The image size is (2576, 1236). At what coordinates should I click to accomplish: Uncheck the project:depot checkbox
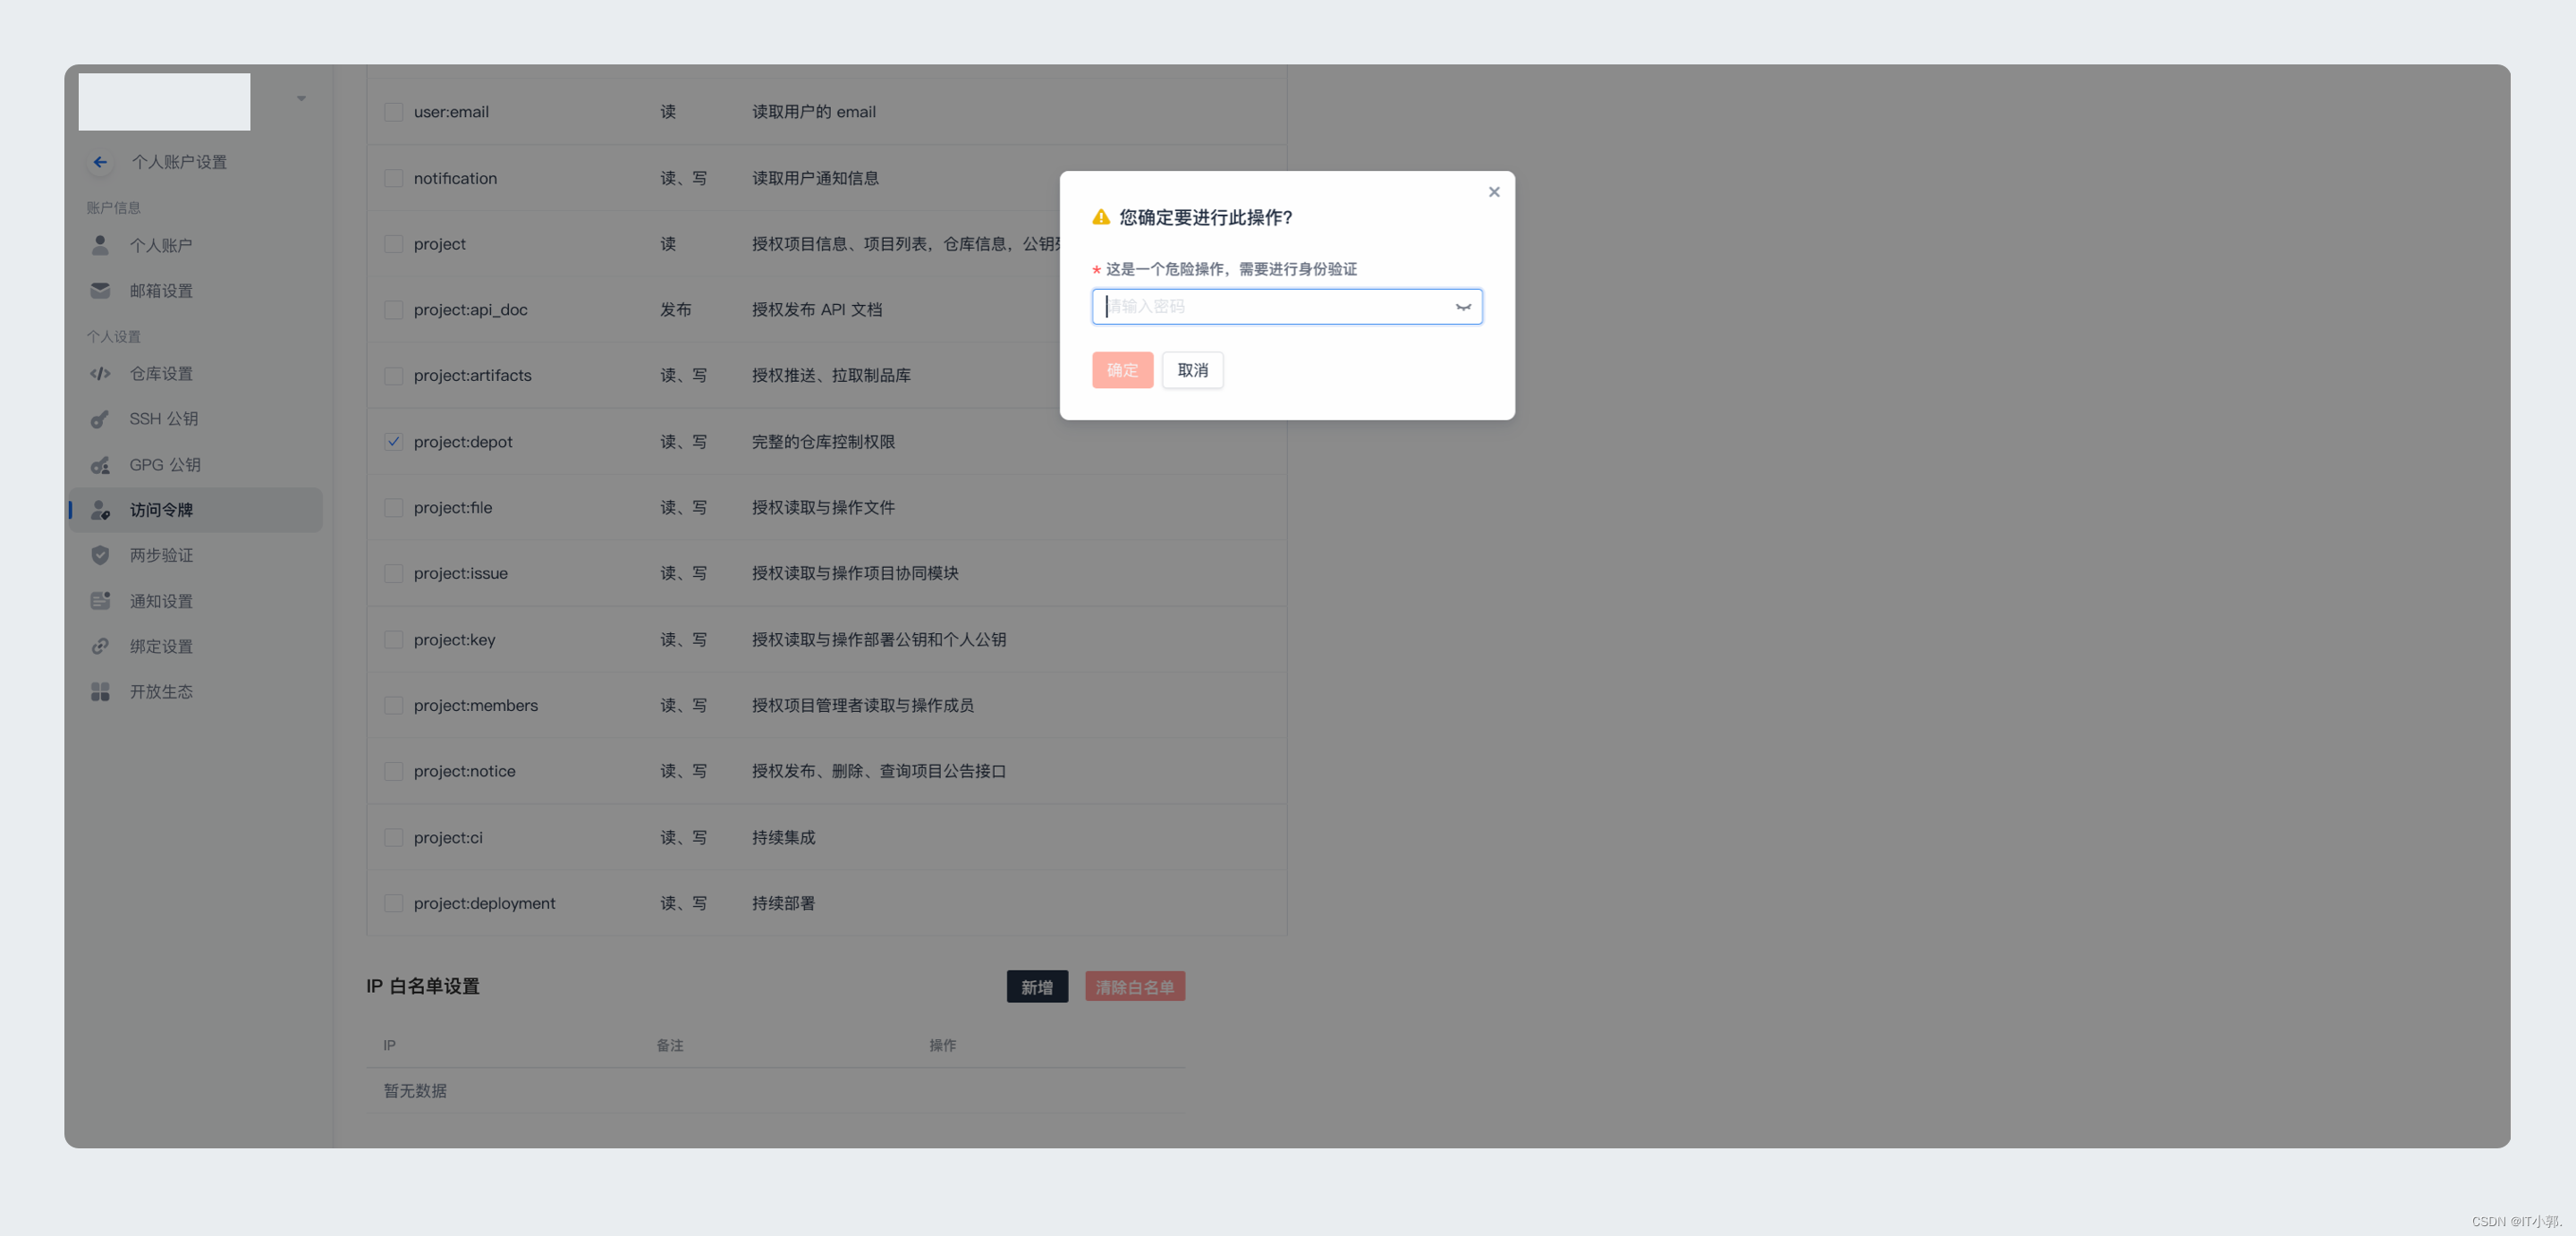coord(393,442)
